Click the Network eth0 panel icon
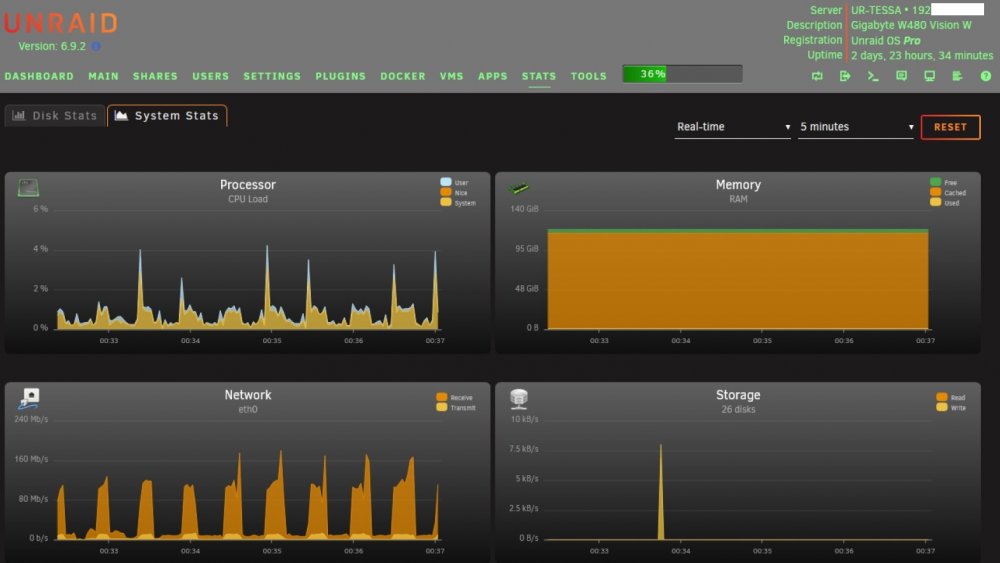Image resolution: width=1000 pixels, height=563 pixels. click(x=29, y=398)
